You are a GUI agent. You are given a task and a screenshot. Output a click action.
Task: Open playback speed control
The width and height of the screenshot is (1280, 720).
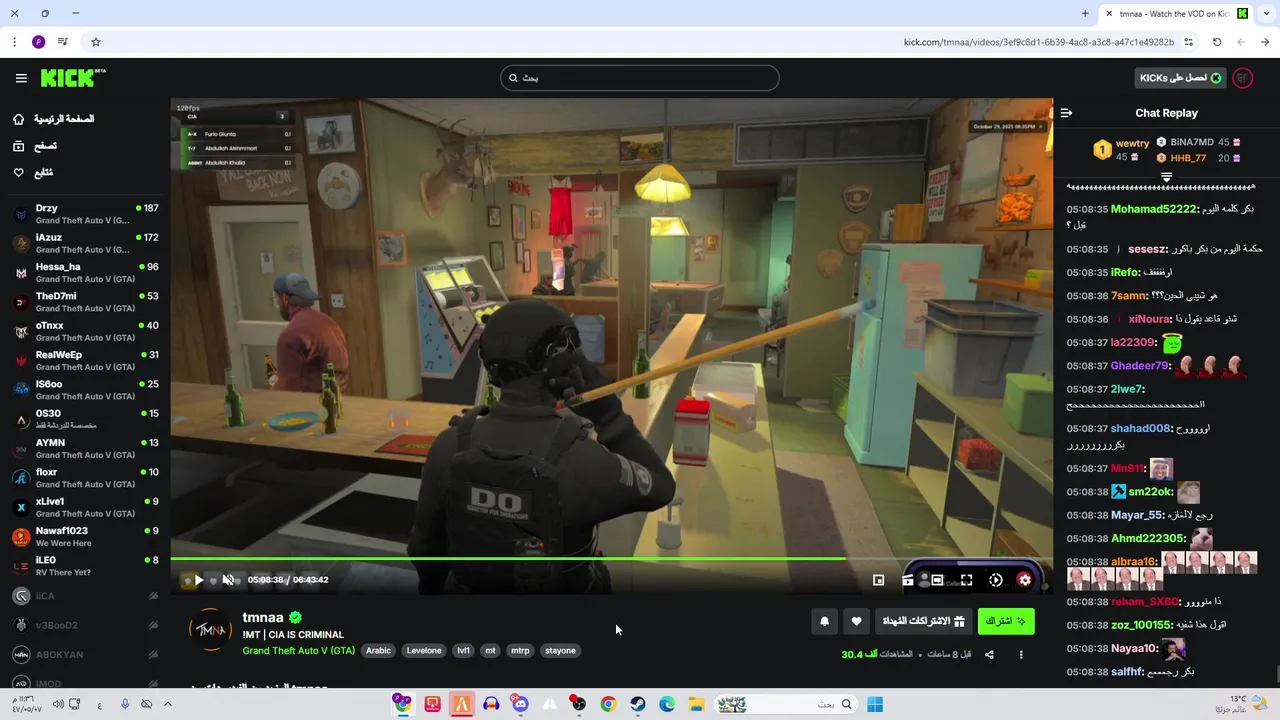point(995,580)
